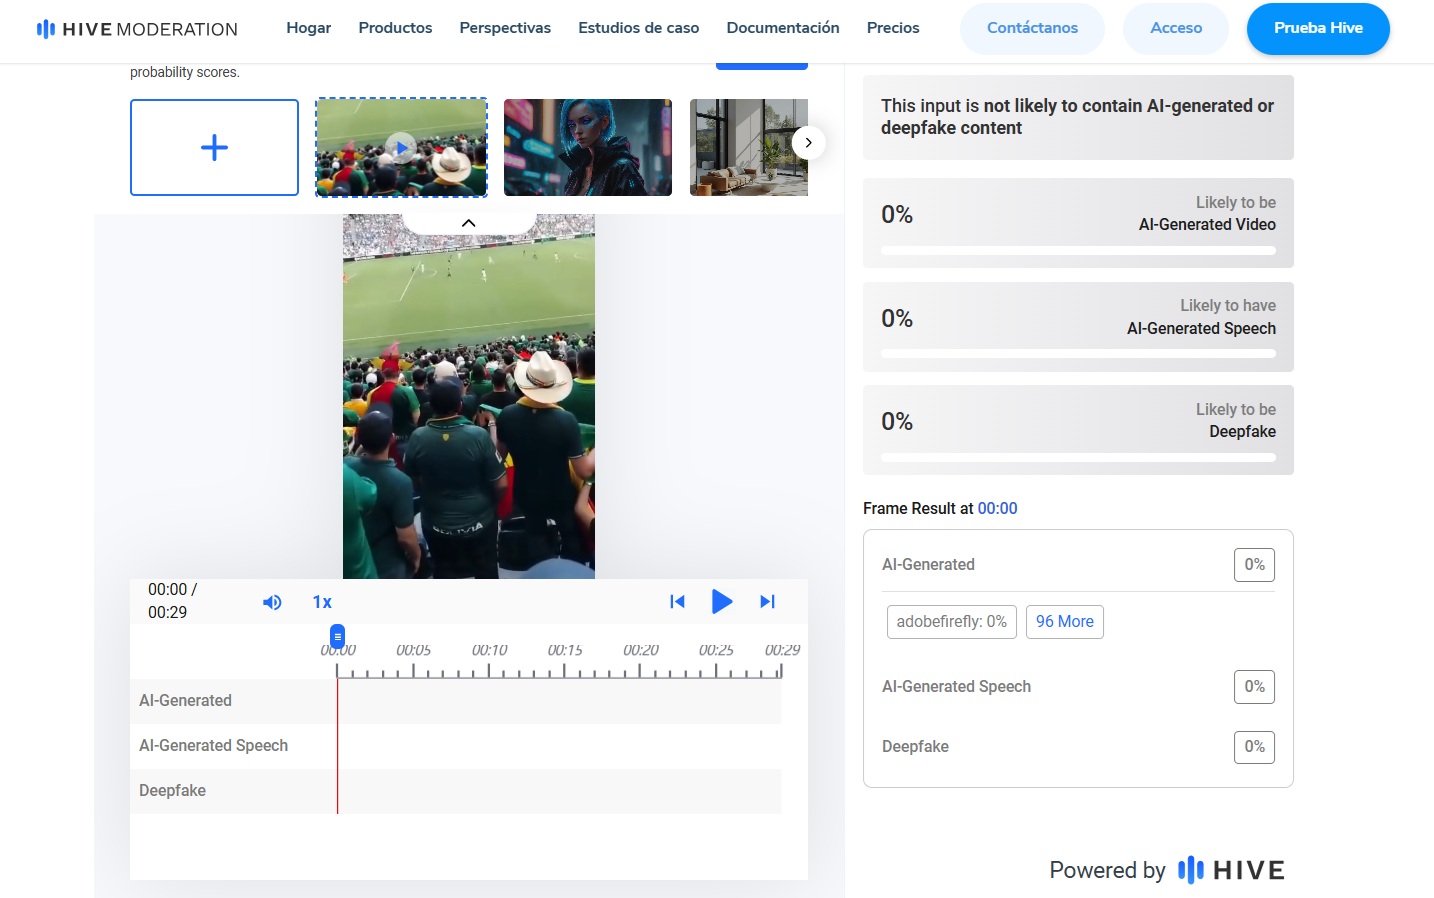Viewport: 1434px width, 898px height.
Task: Go to the Precios page
Action: 892,28
